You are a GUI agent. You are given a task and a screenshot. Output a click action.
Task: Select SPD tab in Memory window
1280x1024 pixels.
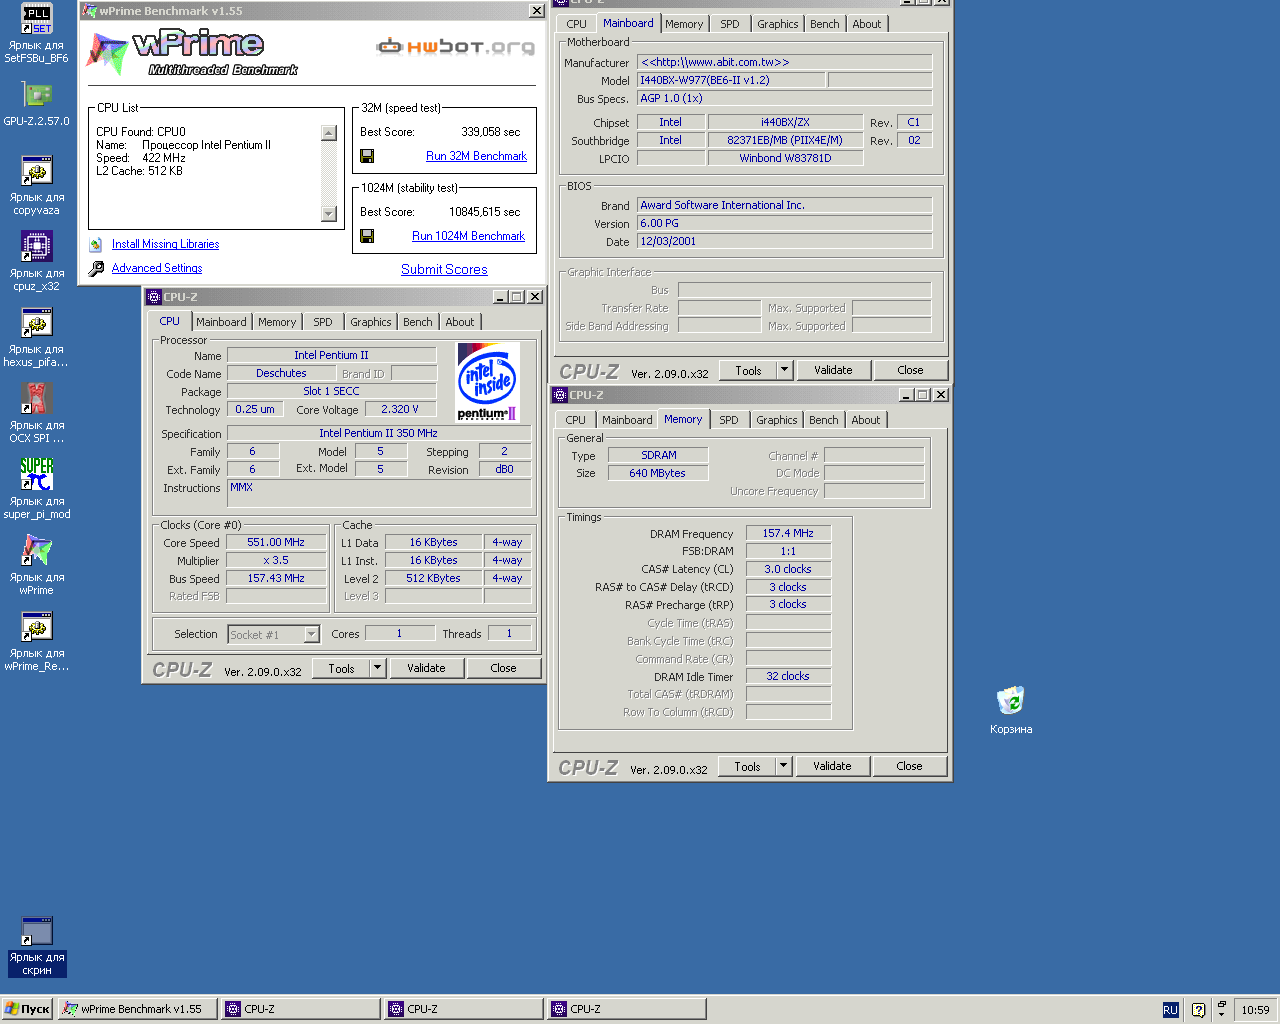729,420
